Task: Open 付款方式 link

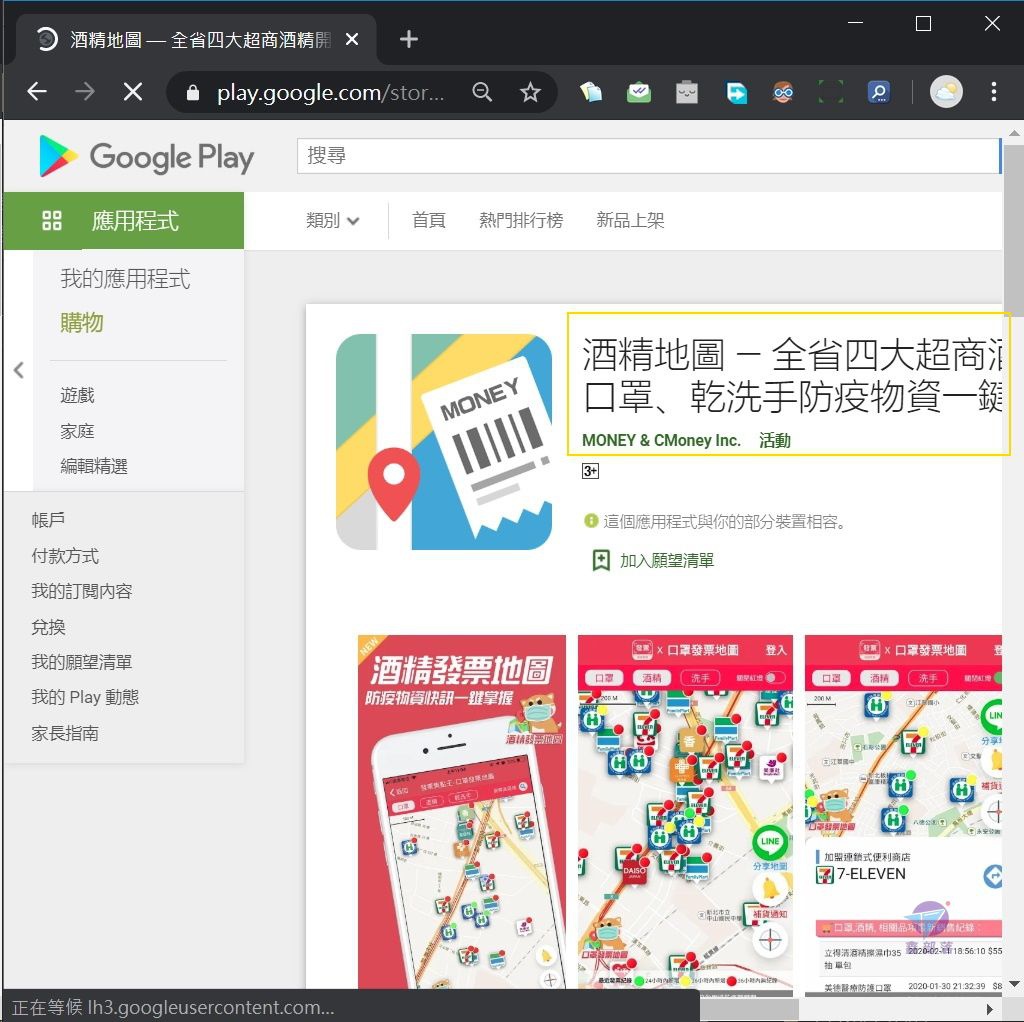Action: point(65,556)
